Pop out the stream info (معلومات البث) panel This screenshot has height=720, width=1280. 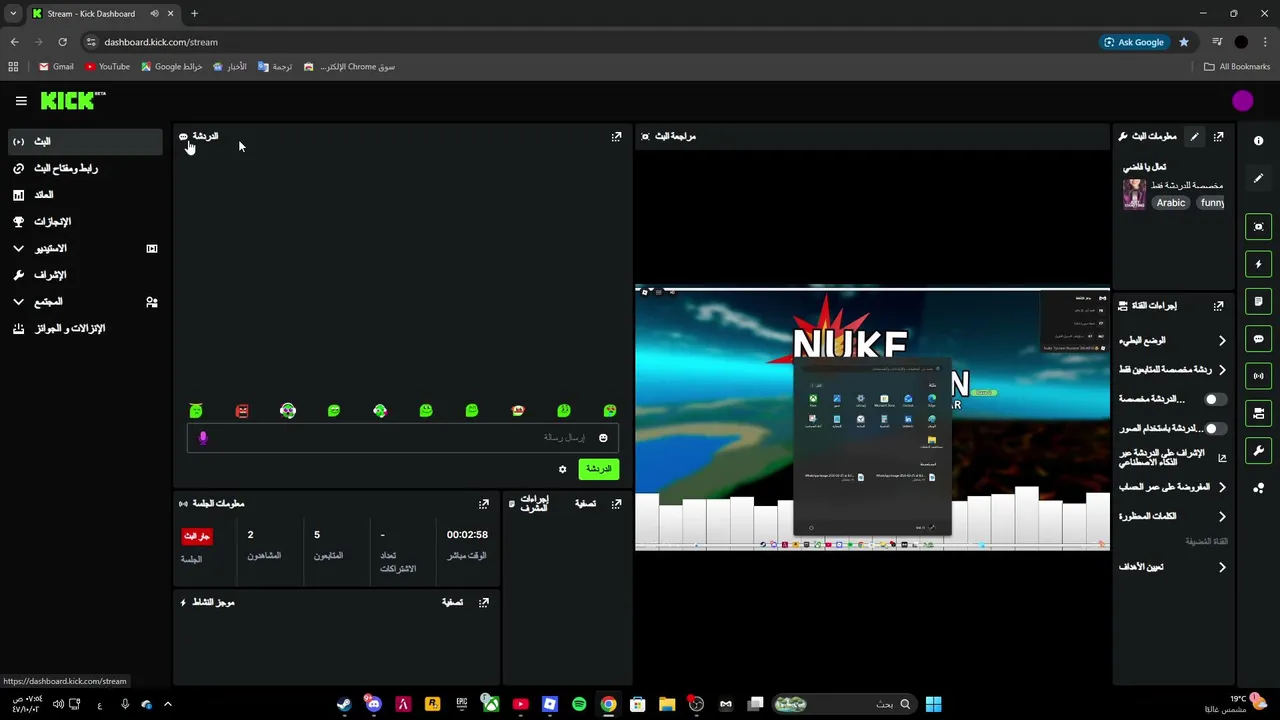pos(1218,137)
